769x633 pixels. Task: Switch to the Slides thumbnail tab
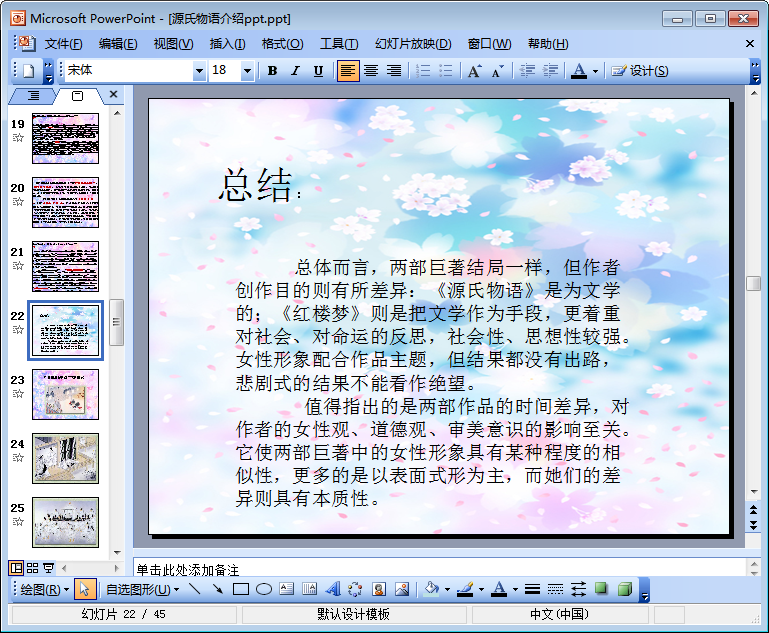(77, 96)
